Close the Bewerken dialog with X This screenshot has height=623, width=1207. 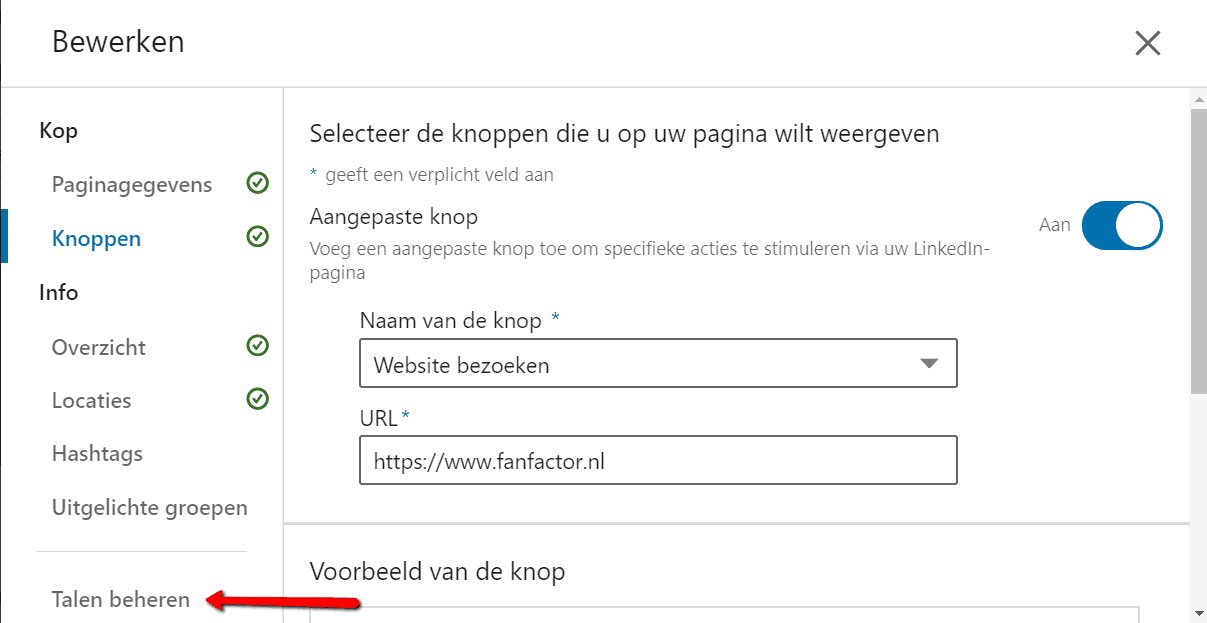(x=1147, y=43)
